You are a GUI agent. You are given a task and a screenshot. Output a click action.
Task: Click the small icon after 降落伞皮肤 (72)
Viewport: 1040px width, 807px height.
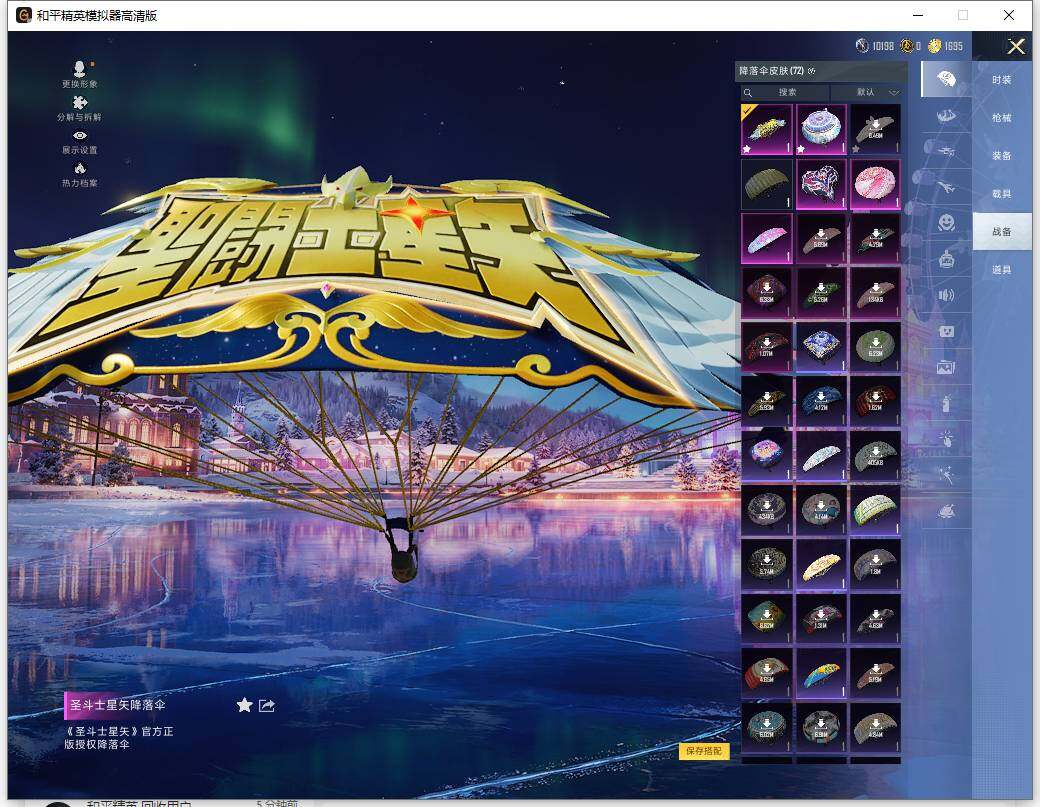pyautogui.click(x=812, y=71)
